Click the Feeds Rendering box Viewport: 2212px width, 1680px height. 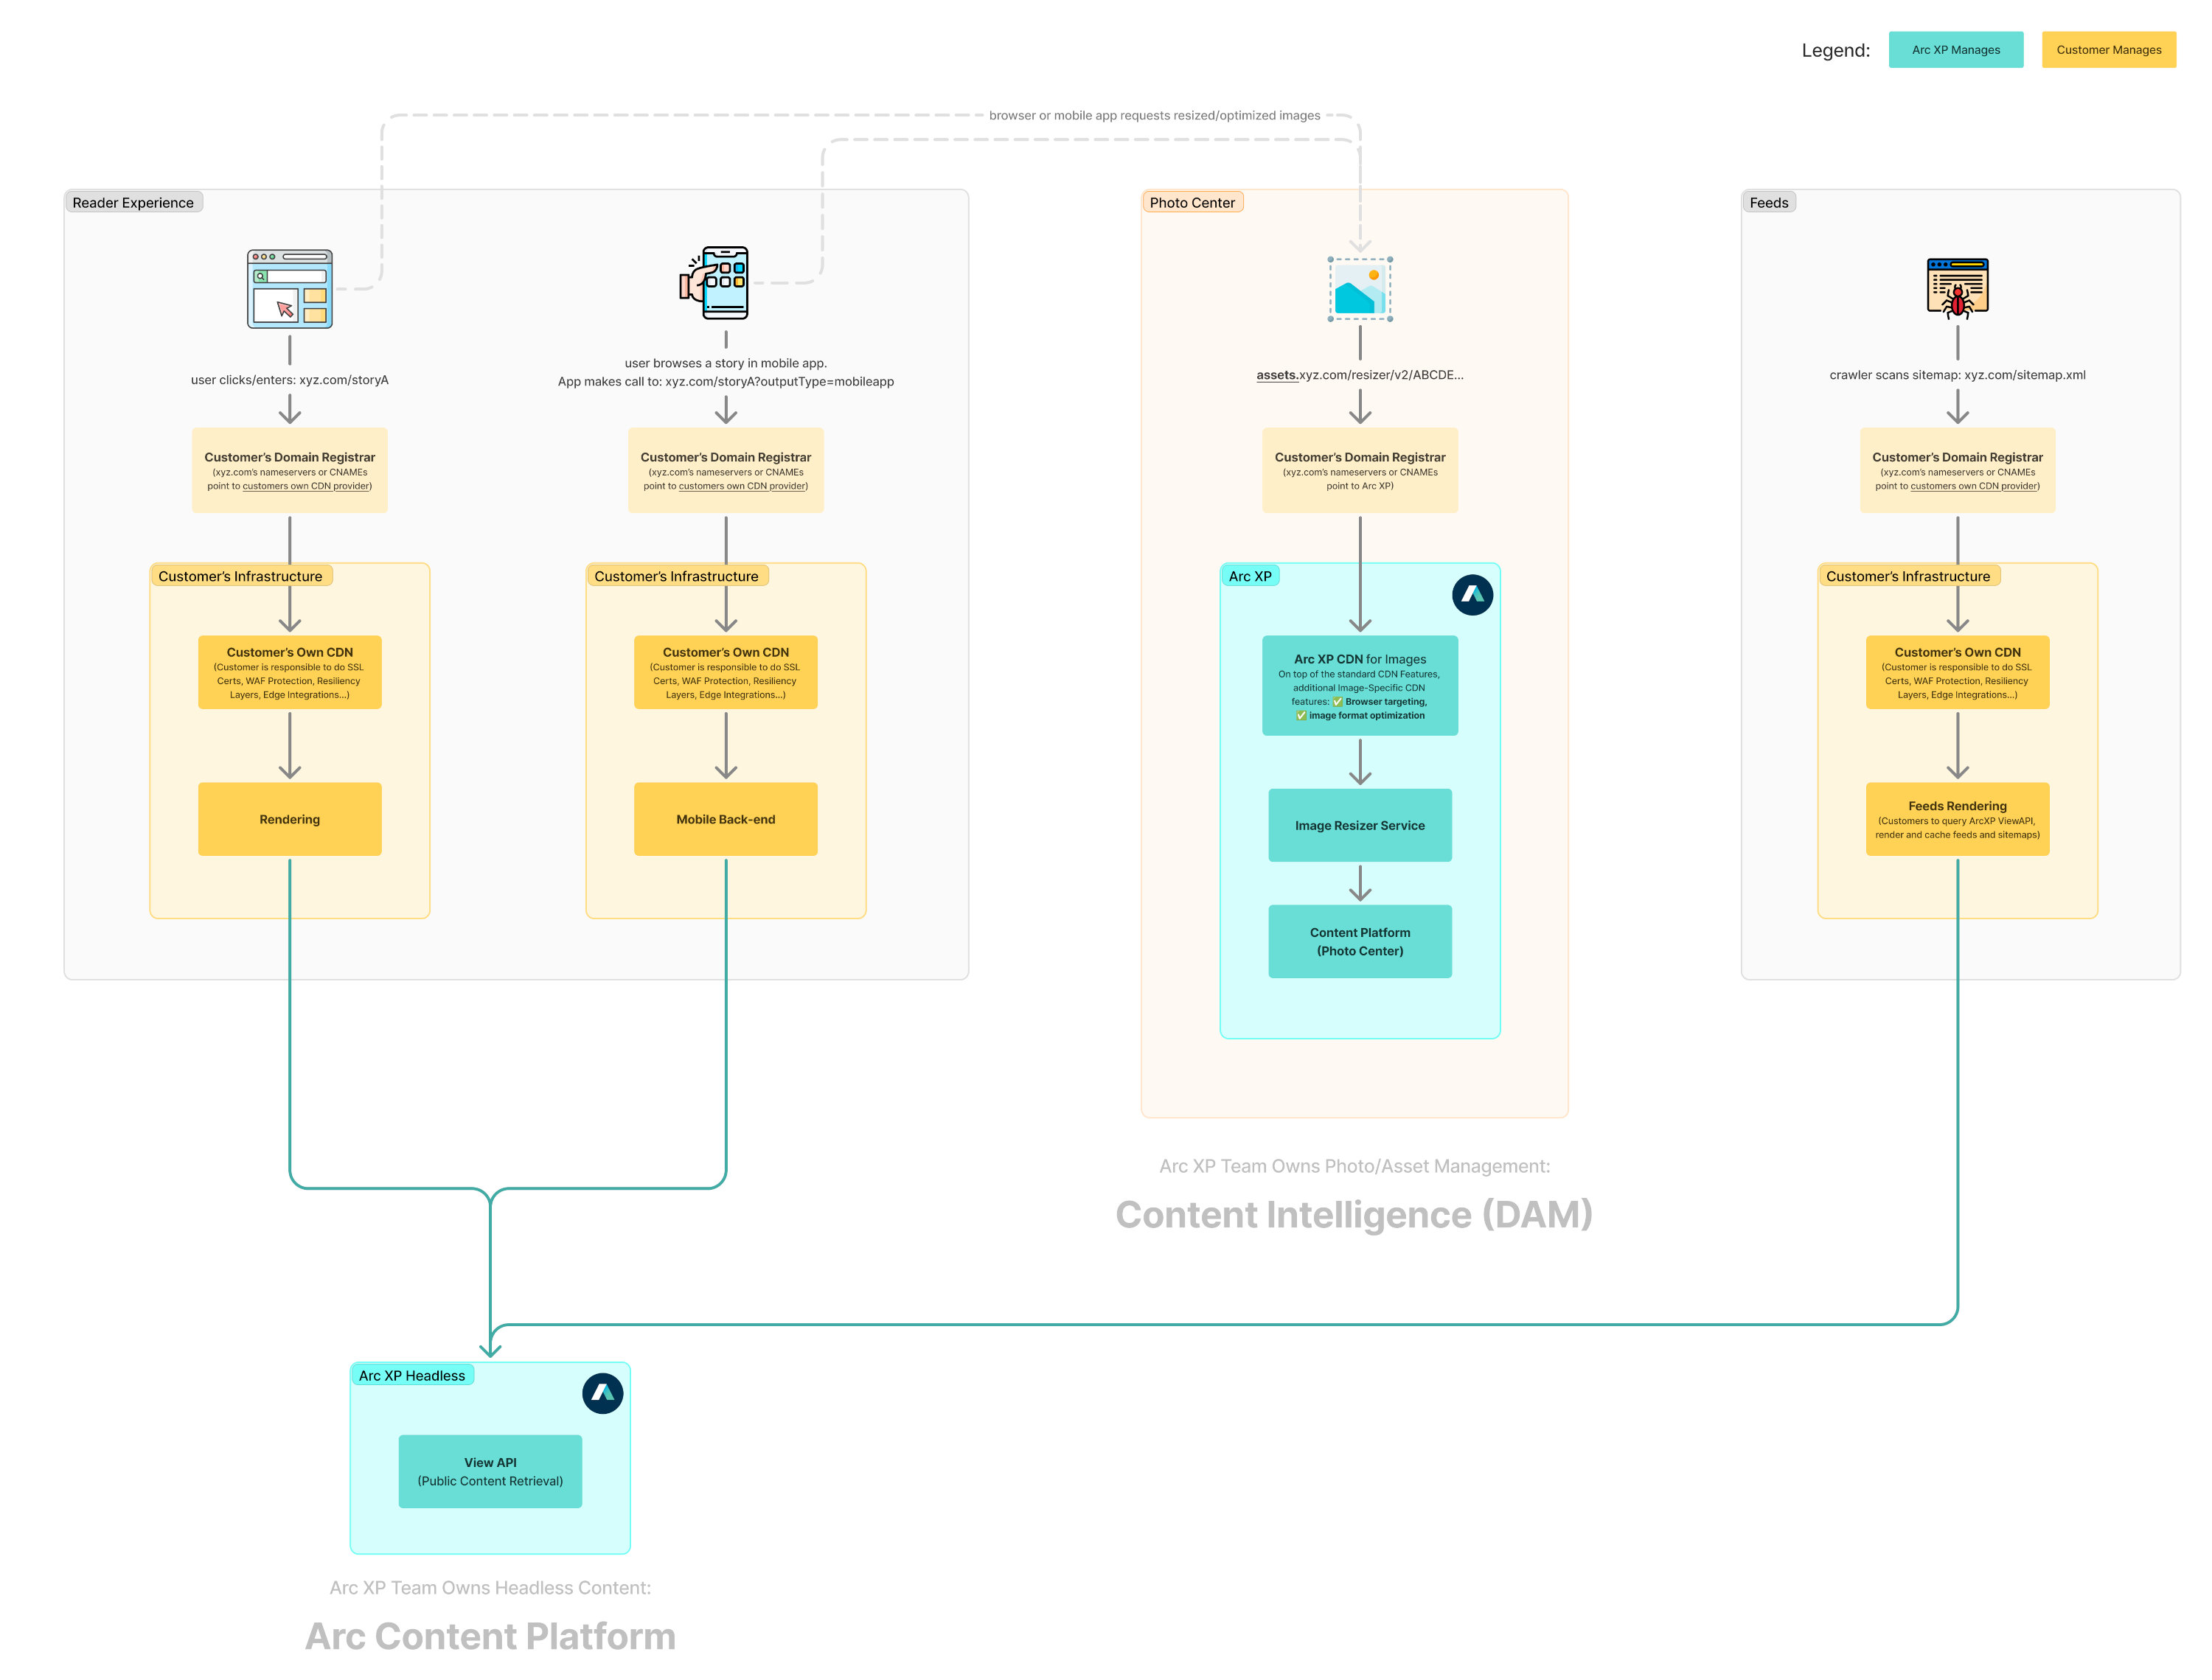(1957, 819)
